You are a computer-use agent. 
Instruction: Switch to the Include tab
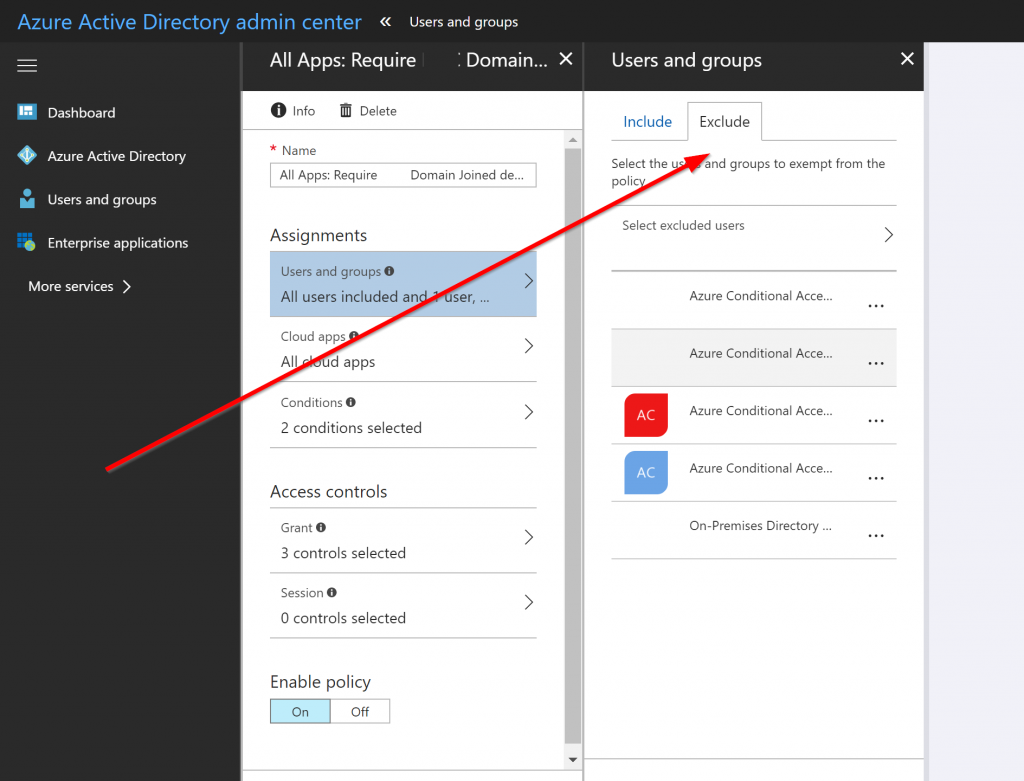point(647,121)
